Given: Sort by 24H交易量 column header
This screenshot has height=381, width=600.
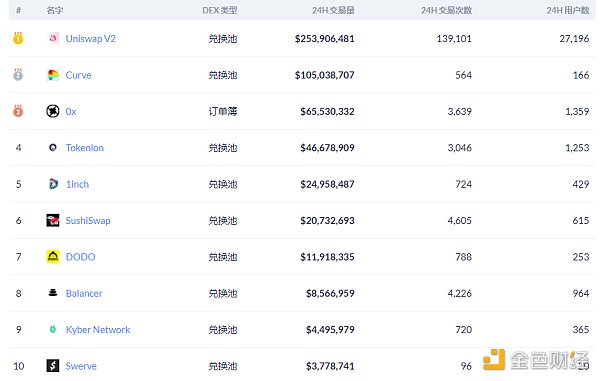Looking at the screenshot, I should 333,10.
